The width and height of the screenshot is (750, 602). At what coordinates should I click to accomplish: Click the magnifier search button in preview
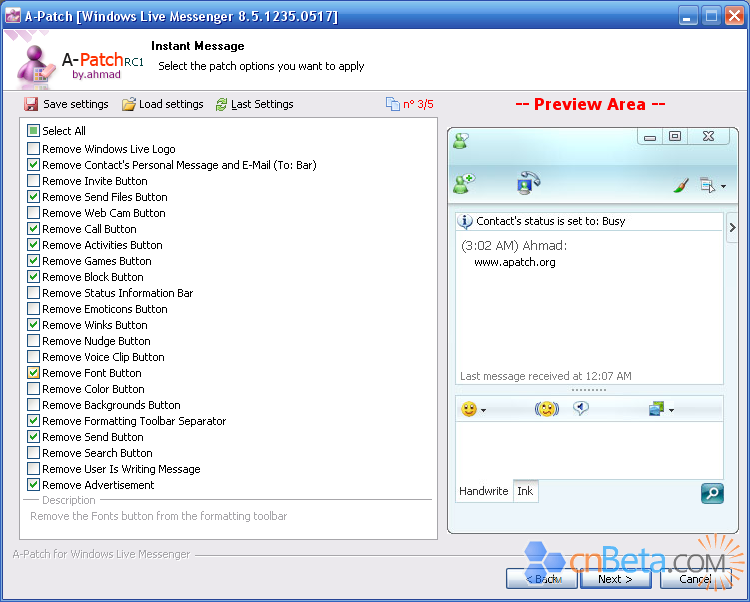point(712,493)
